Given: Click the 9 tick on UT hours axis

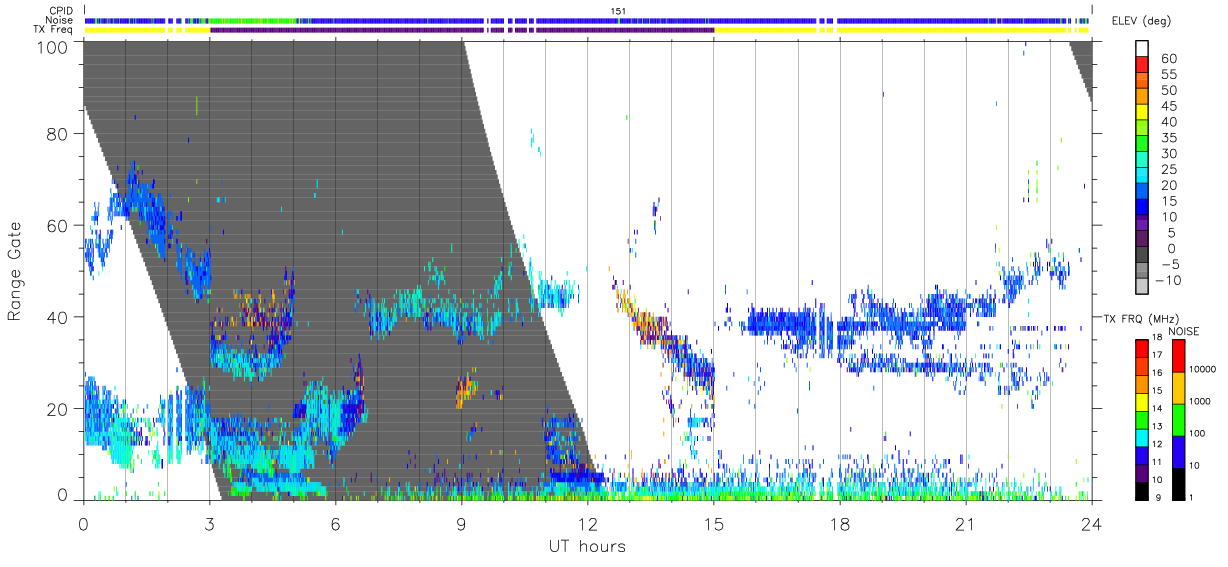Looking at the screenshot, I should click(x=461, y=523).
